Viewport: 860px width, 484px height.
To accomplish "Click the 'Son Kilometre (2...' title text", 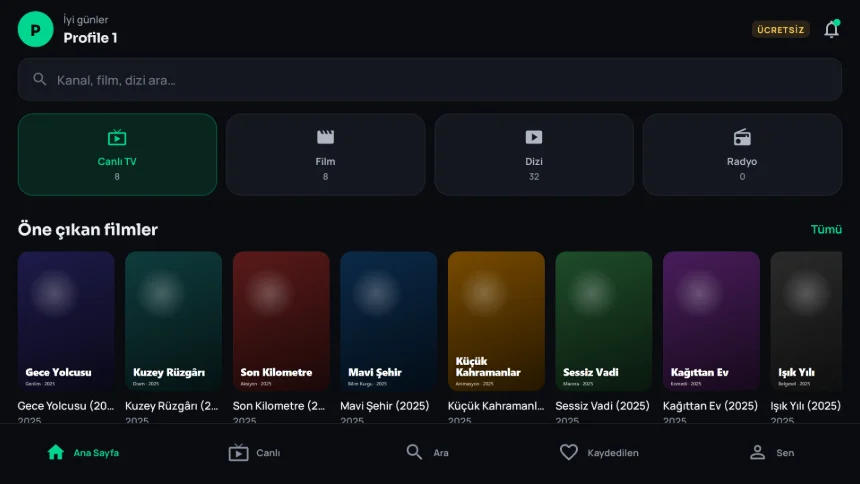I will coord(279,406).
